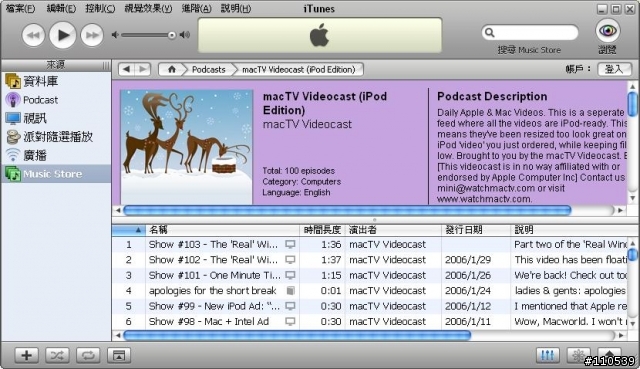Click the 登入 sign-in button
Image resolution: width=640 pixels, height=369 pixels.
pyautogui.click(x=614, y=69)
